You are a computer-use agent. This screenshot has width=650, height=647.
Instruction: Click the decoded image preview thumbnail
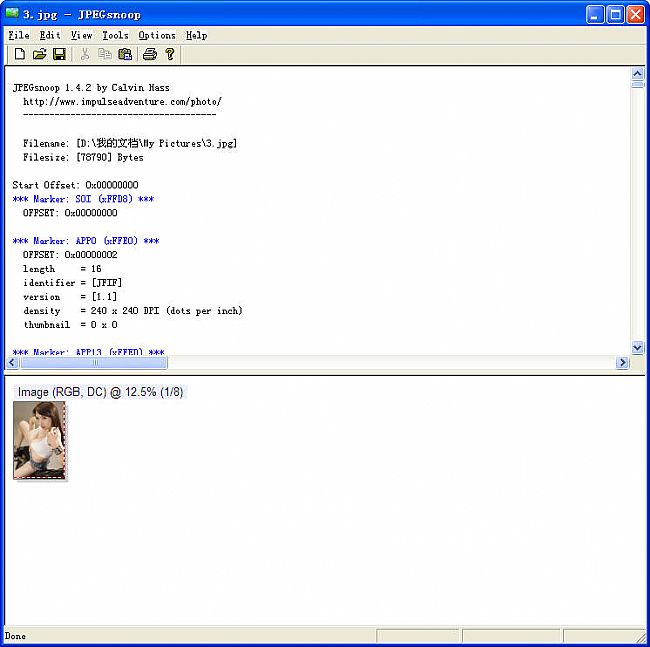(x=39, y=440)
